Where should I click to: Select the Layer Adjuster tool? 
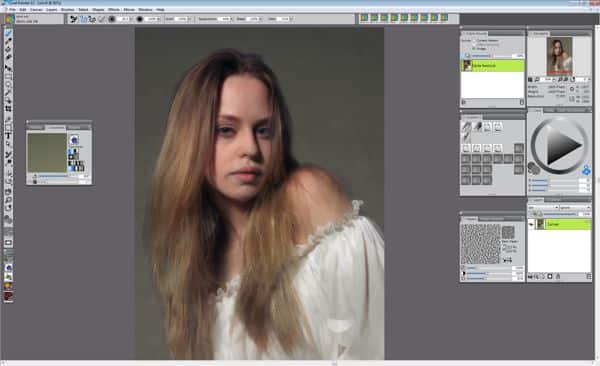[x=8, y=68]
